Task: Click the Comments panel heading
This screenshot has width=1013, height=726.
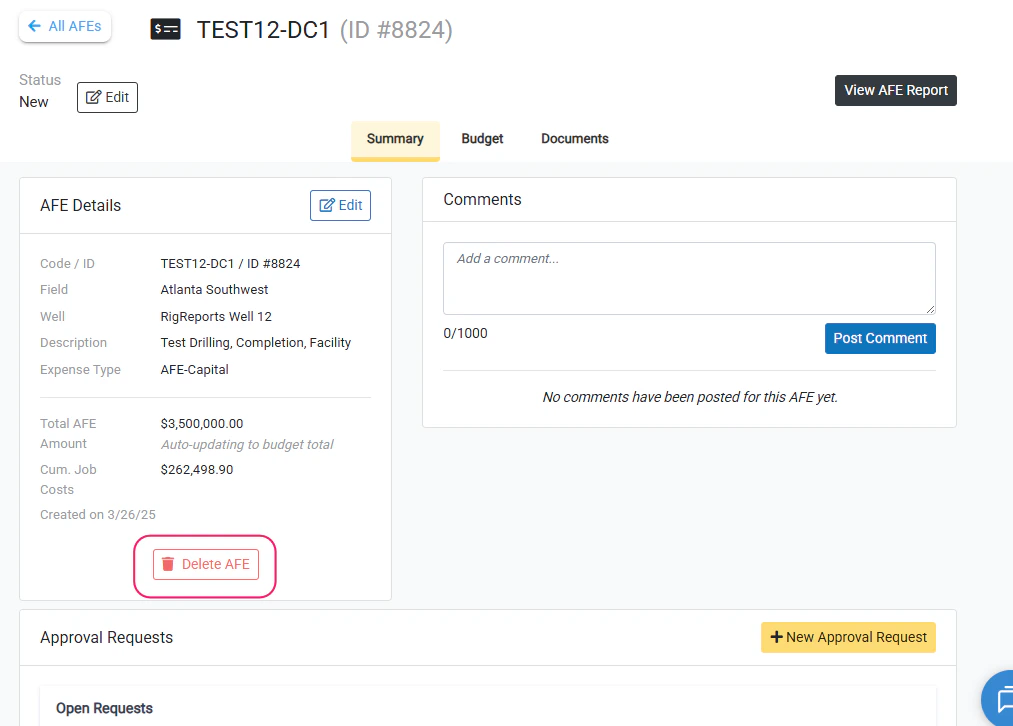Action: coord(483,200)
